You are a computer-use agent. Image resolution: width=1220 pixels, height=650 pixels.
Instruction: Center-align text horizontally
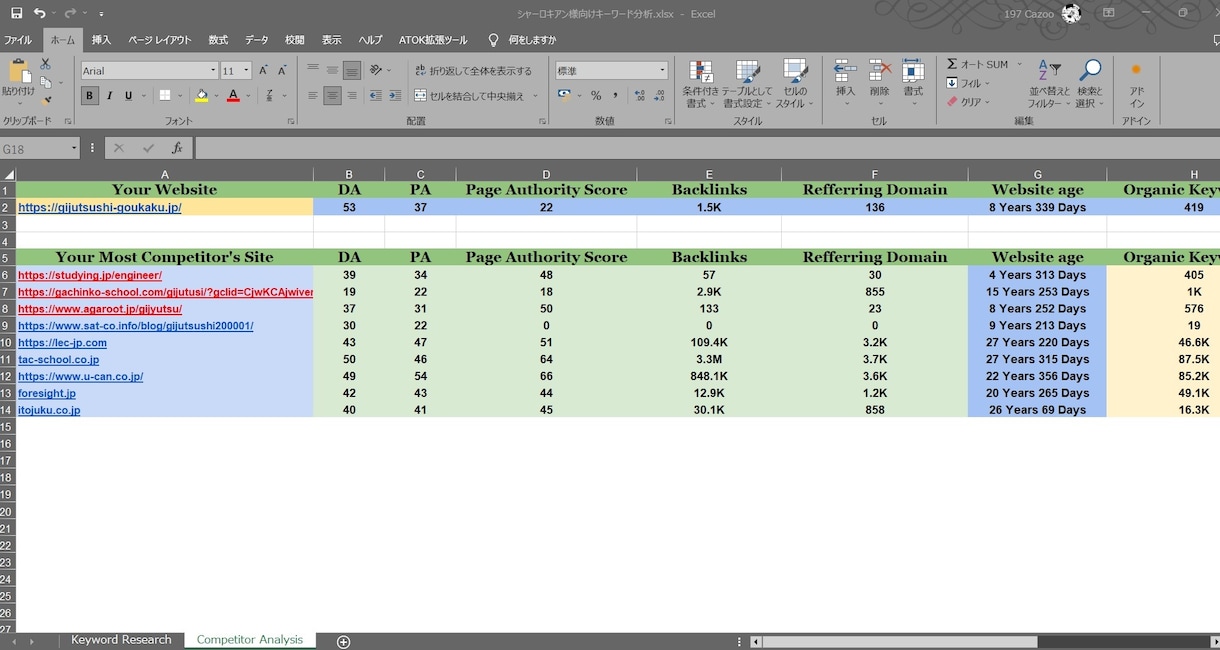click(x=332, y=96)
